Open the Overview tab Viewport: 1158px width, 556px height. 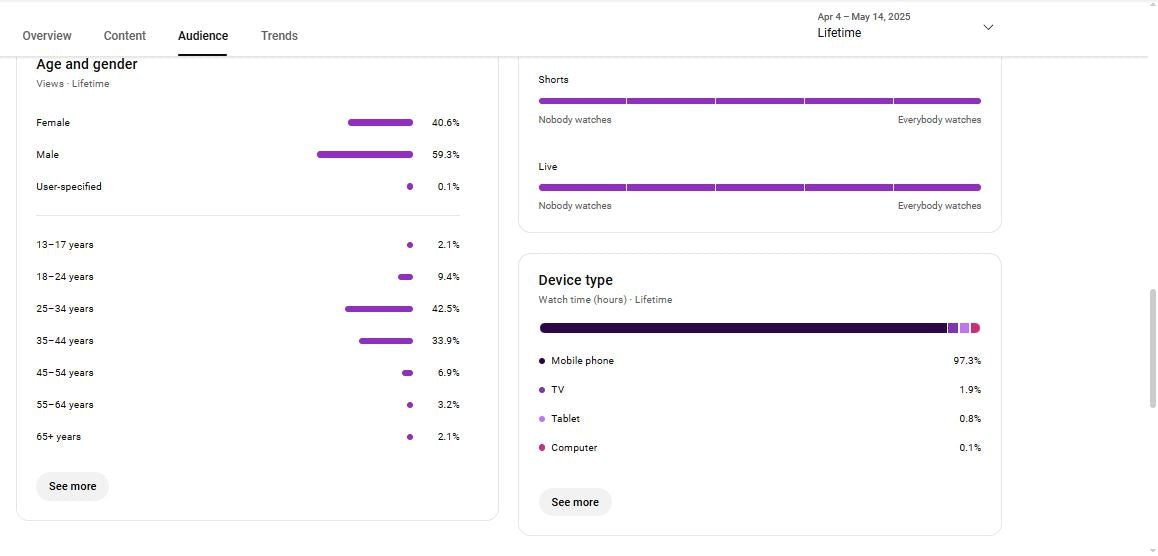[47, 36]
